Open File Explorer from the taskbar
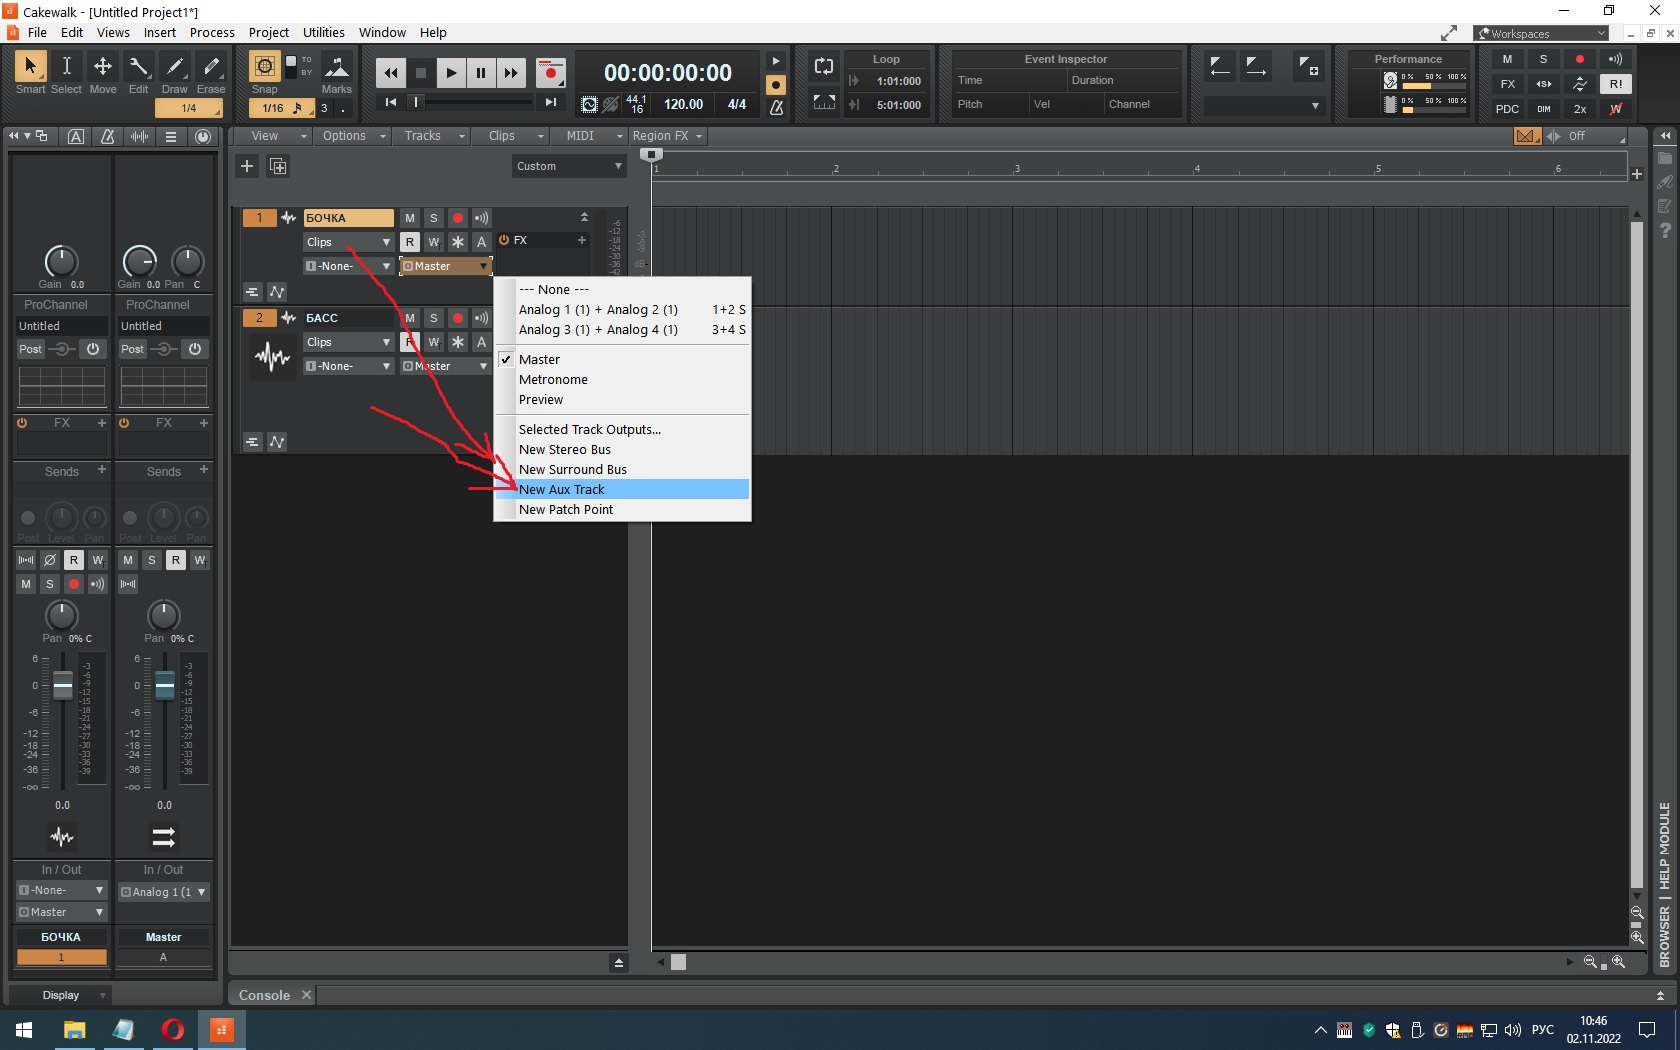Screen dimensions: 1680x1050 (74, 1030)
